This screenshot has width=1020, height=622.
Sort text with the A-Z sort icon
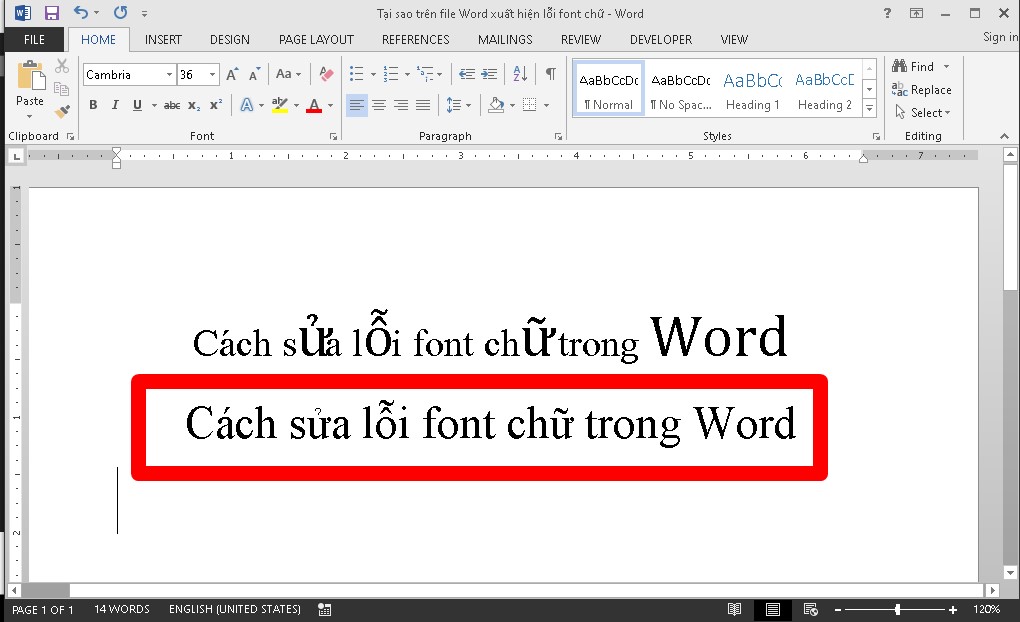pos(520,74)
